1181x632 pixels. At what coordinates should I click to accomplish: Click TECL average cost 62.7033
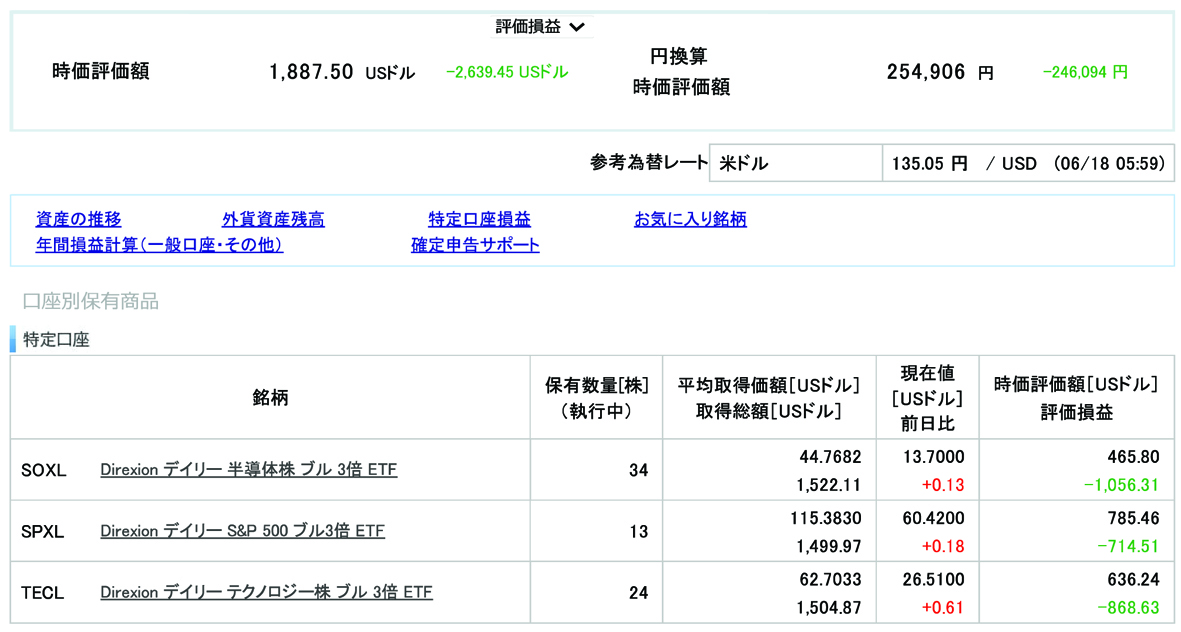tap(830, 579)
